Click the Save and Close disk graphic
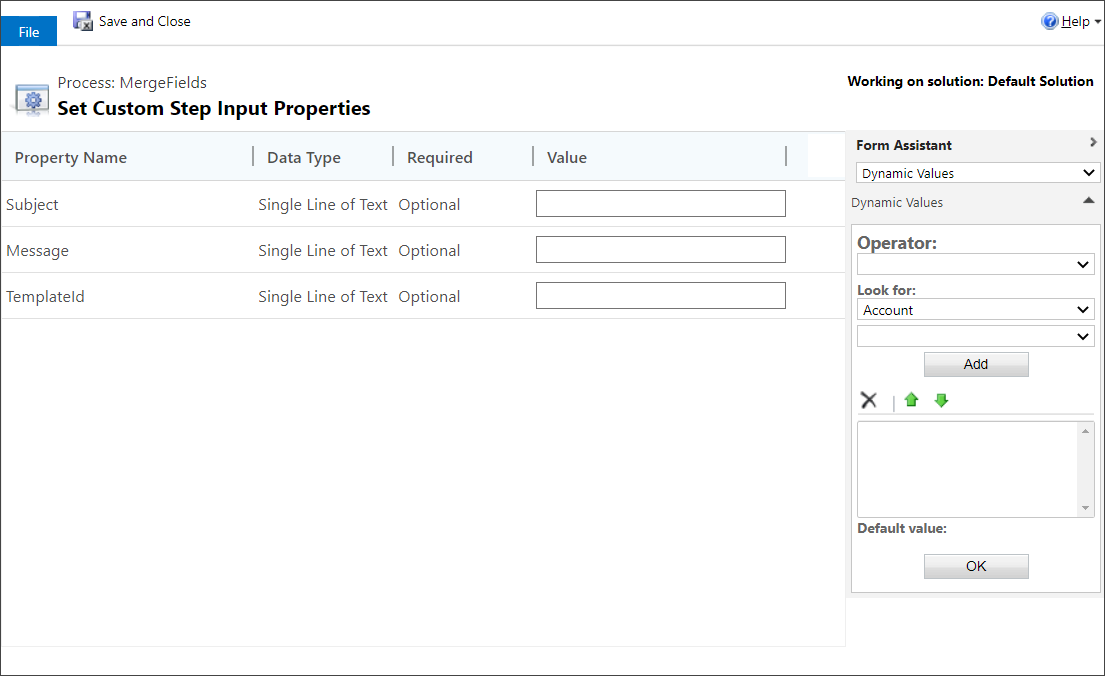The image size is (1105, 676). pos(83,20)
